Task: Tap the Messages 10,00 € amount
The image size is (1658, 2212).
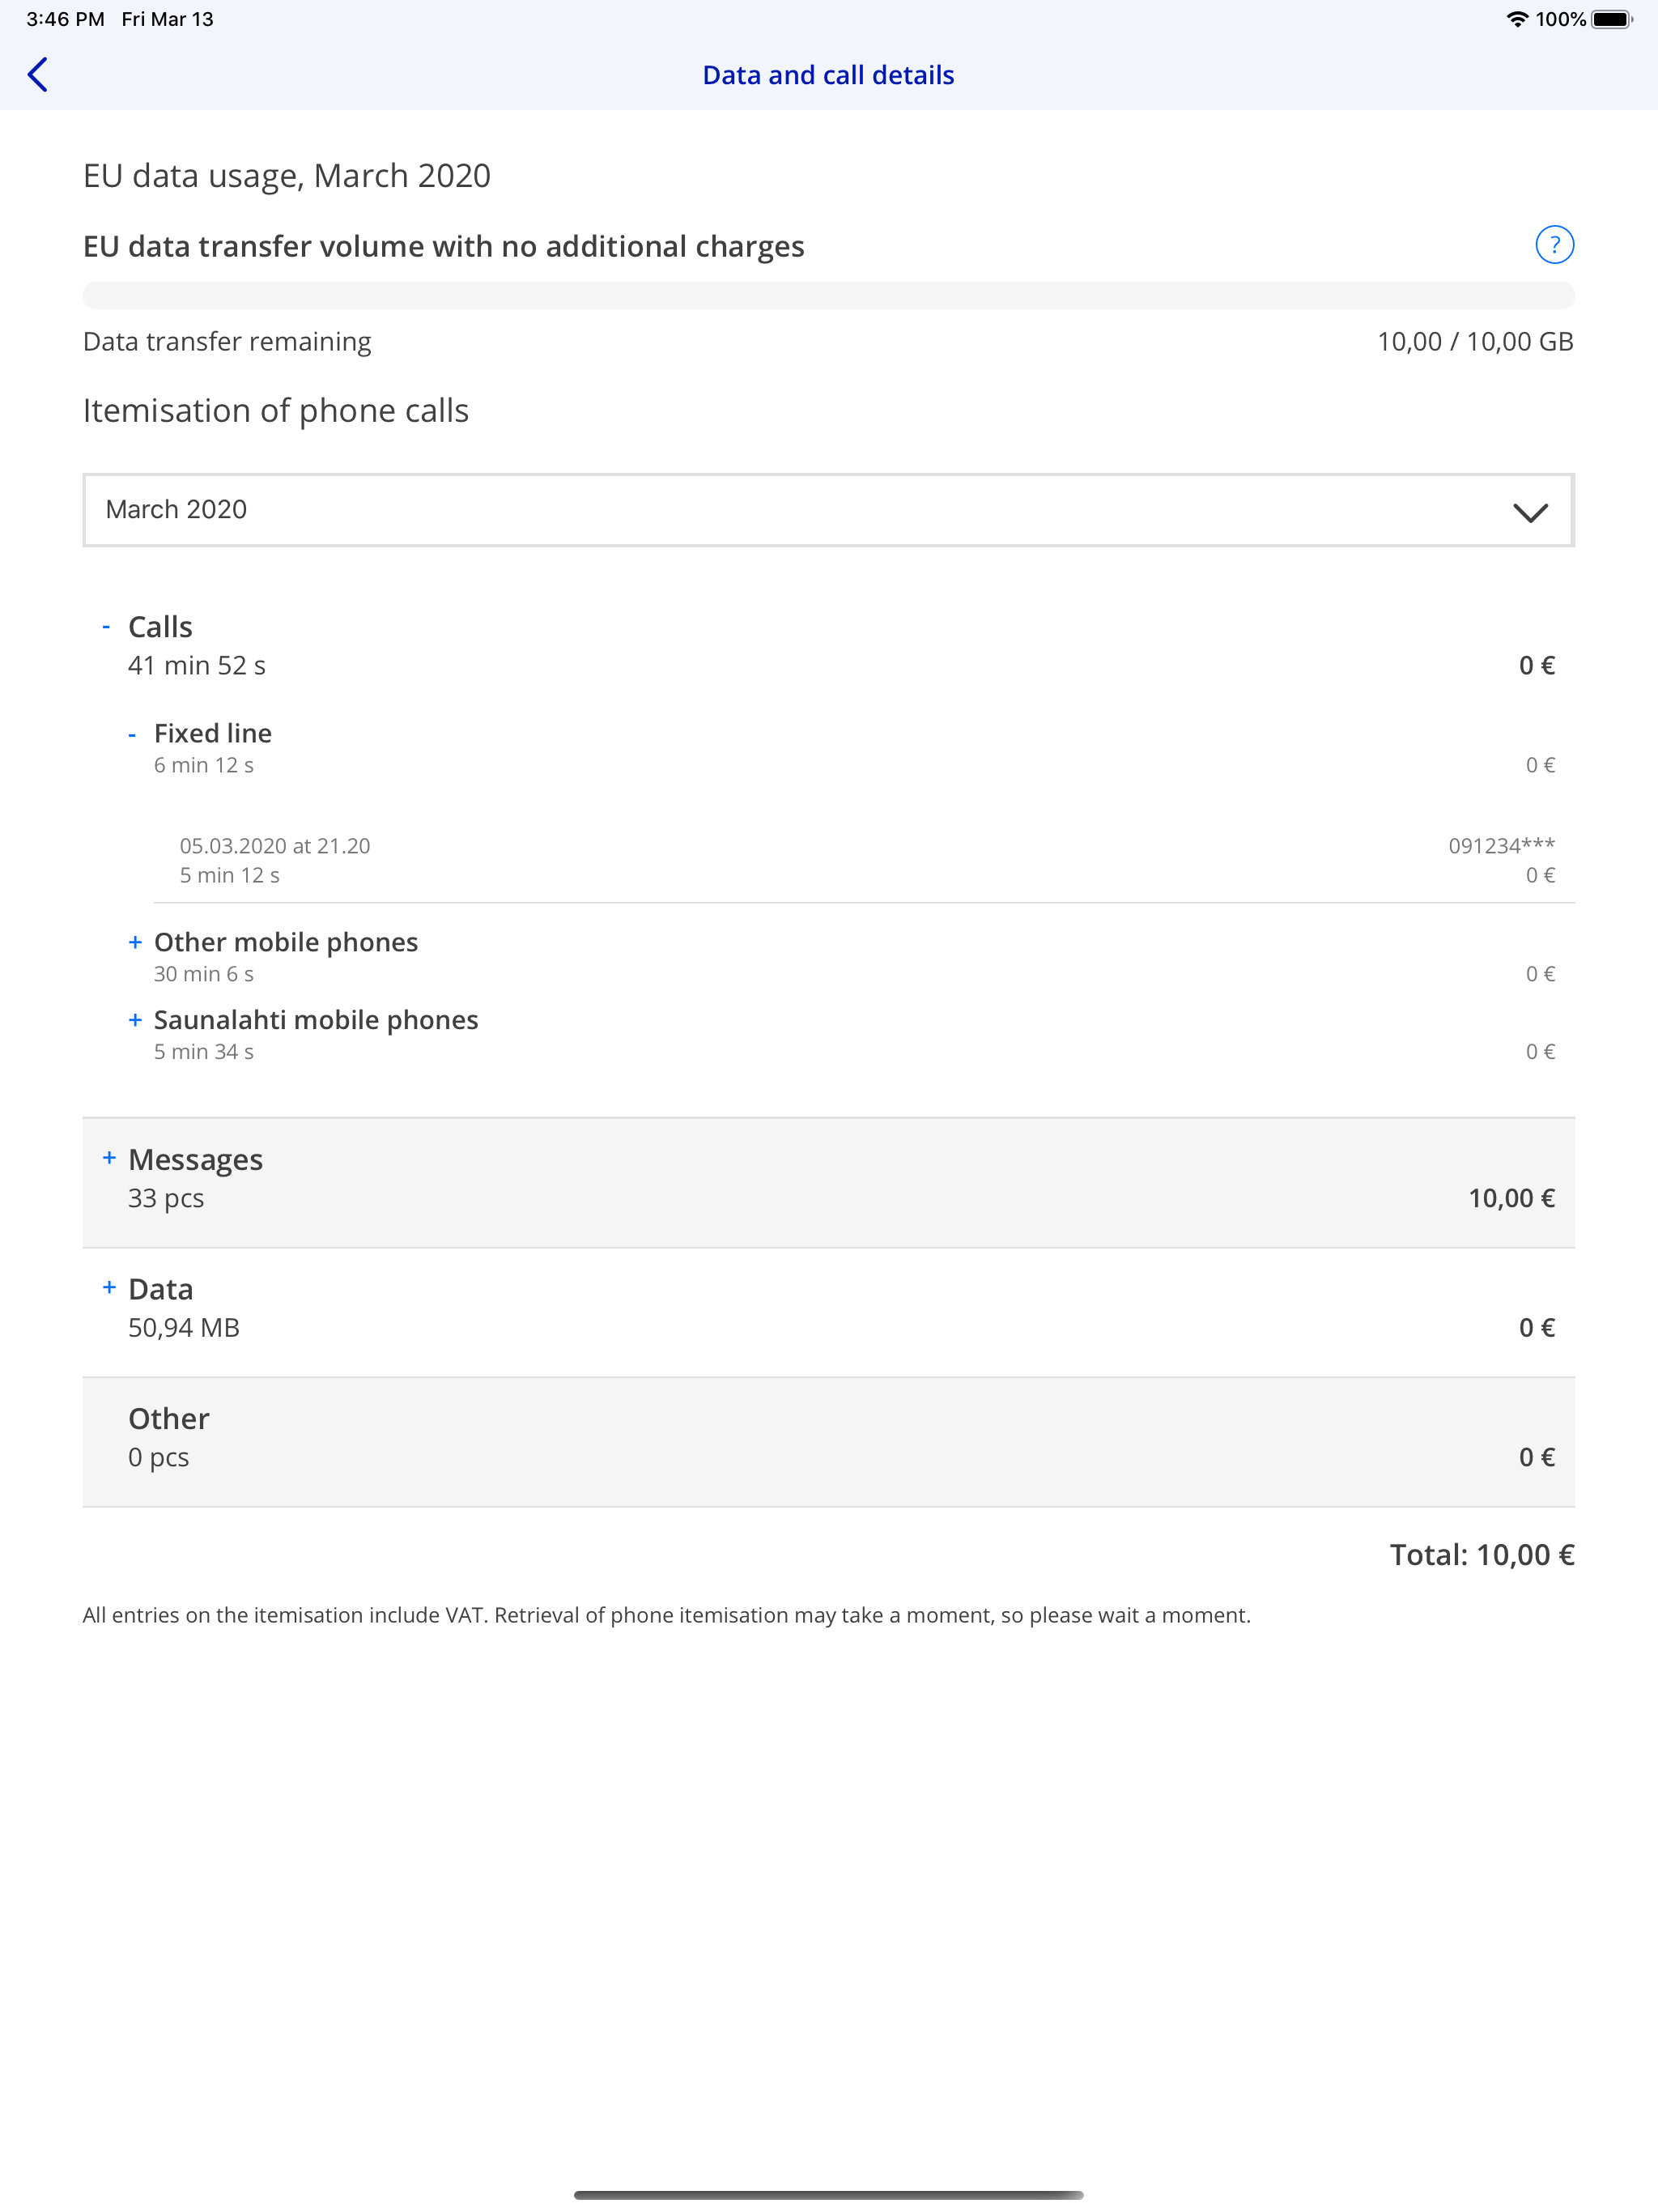Action: click(x=1510, y=1198)
